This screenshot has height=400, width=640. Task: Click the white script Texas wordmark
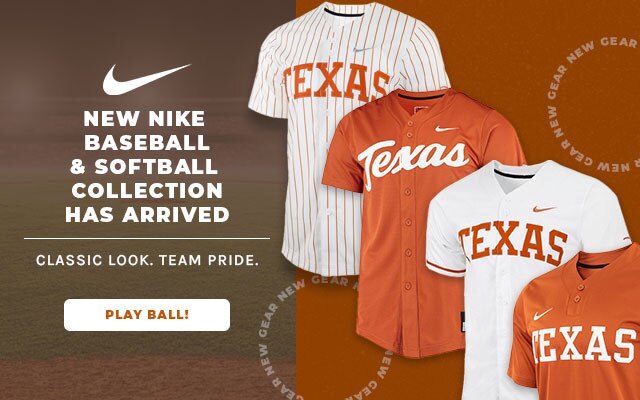(413, 161)
